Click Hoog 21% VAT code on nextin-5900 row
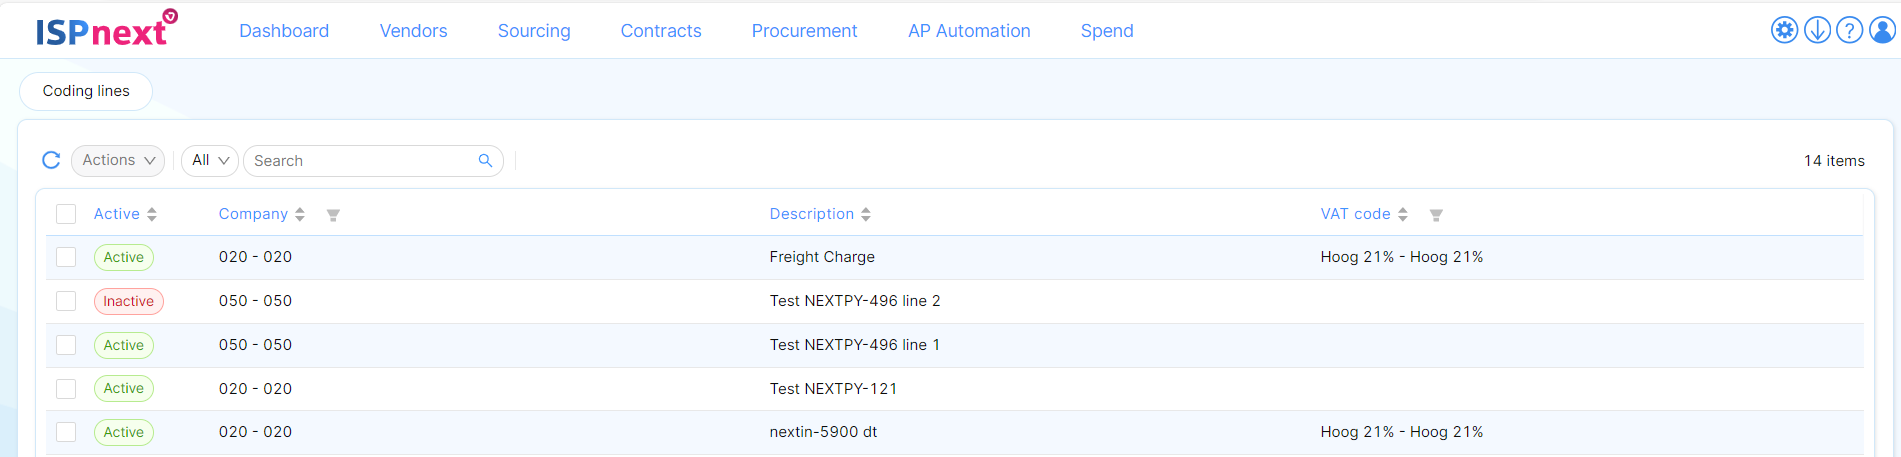The height and width of the screenshot is (457, 1901). (x=1402, y=432)
